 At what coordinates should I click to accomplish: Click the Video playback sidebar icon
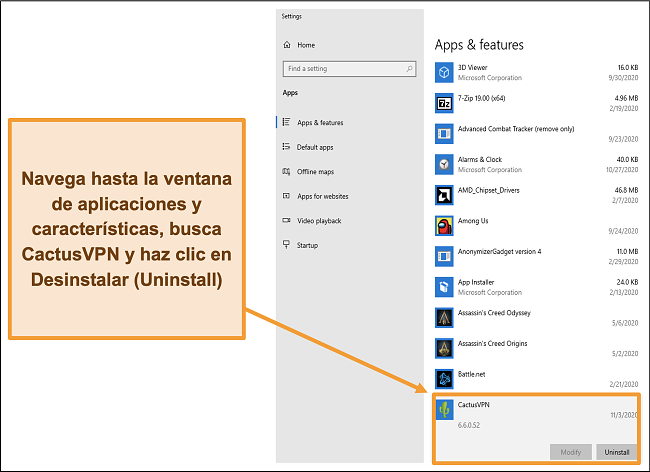[286, 220]
